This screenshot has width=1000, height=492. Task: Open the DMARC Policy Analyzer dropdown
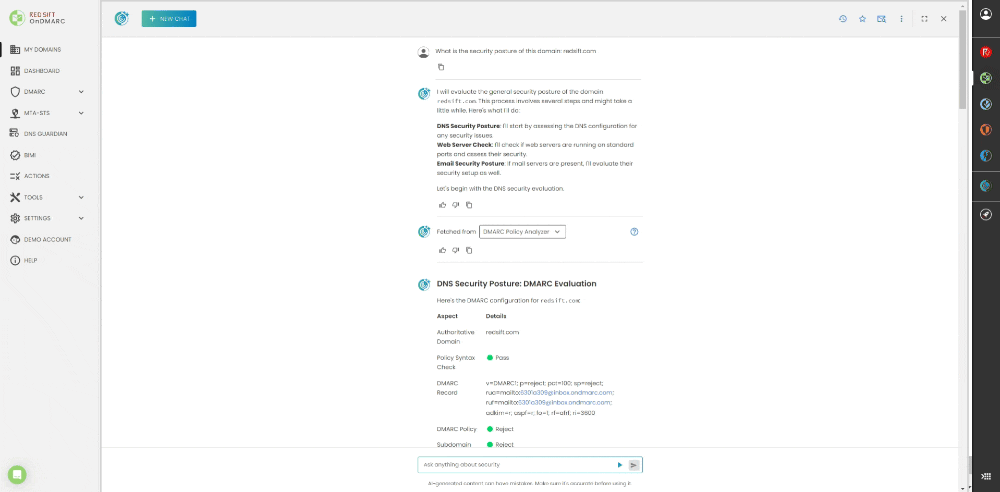pyautogui.click(x=522, y=232)
